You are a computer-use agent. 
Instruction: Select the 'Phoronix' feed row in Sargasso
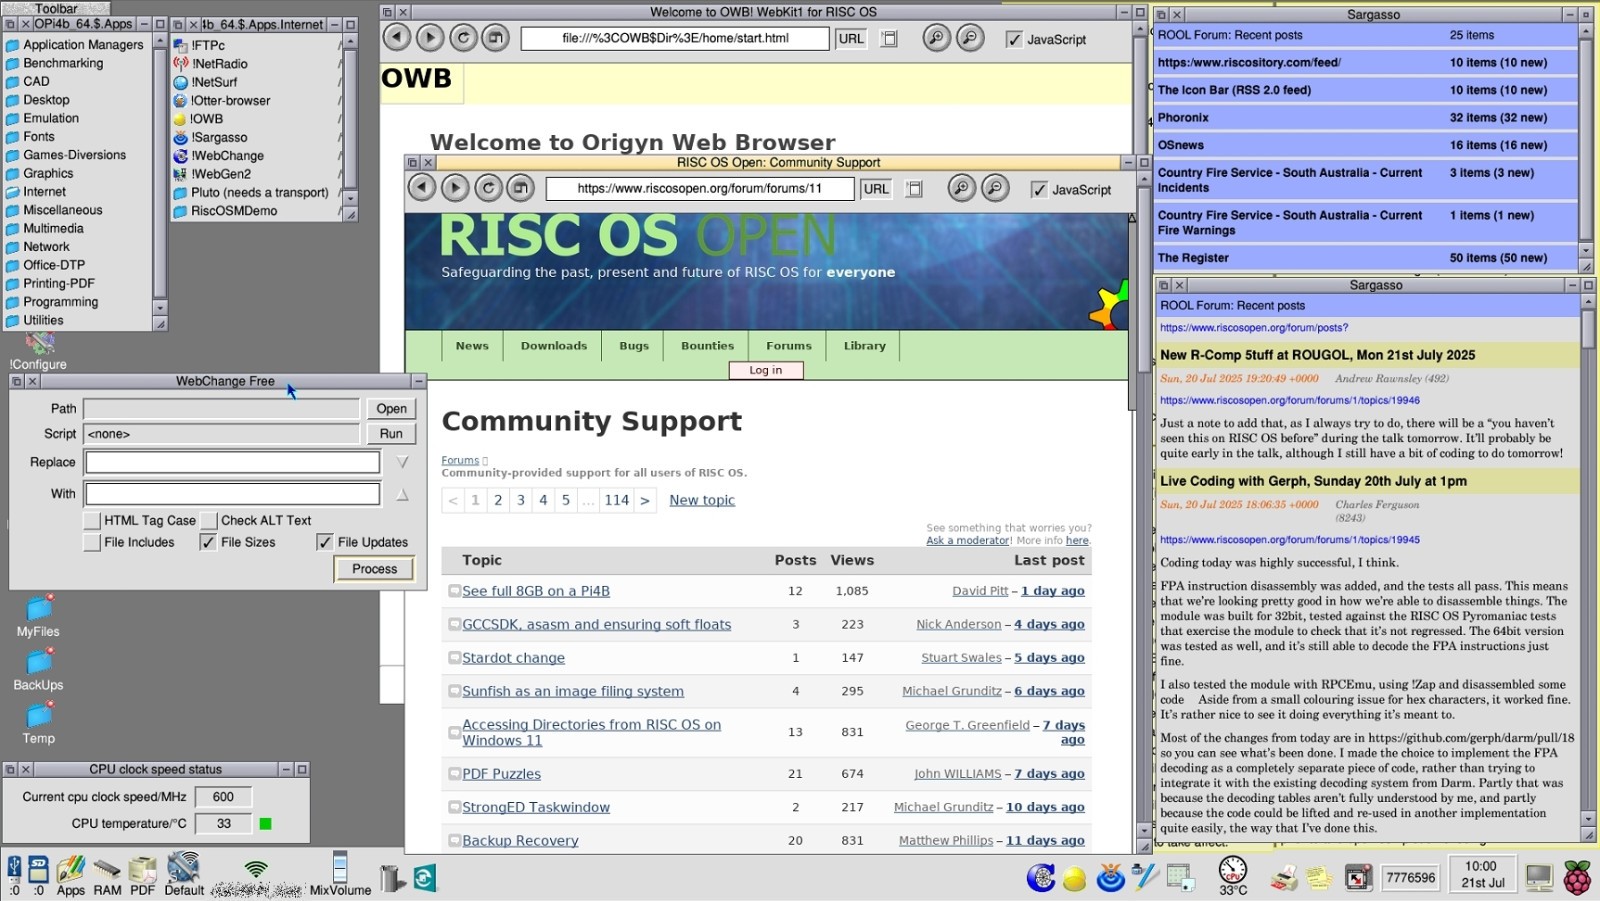pos(1365,117)
